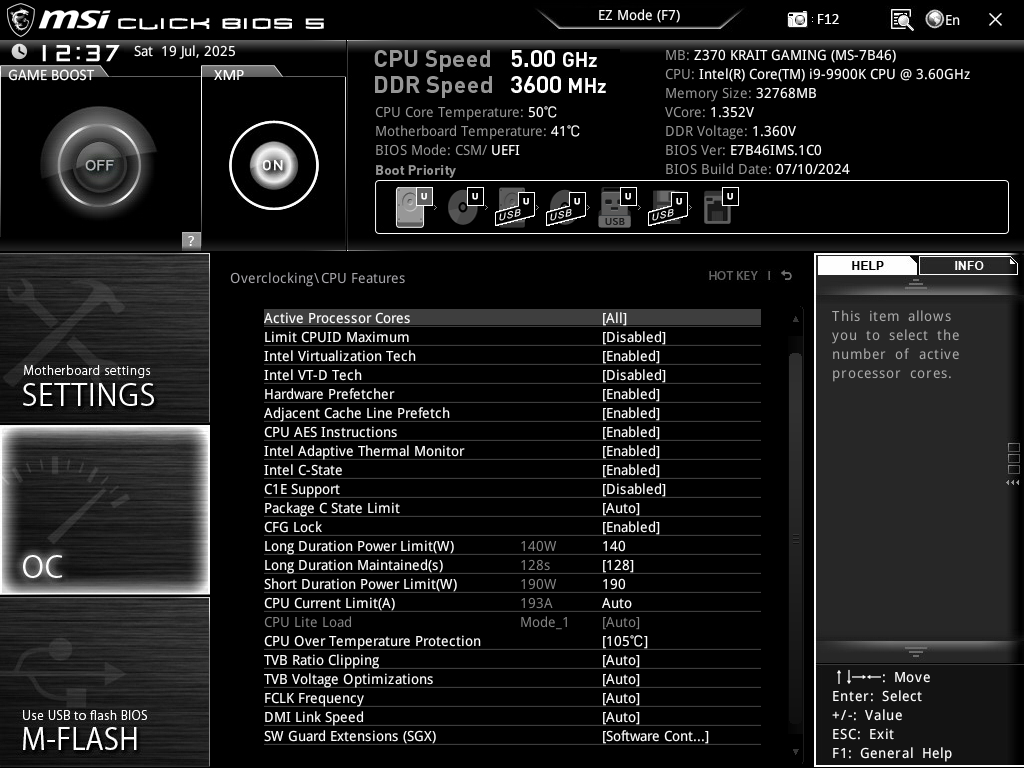Change Intel Virtualization Tech setting

point(512,356)
